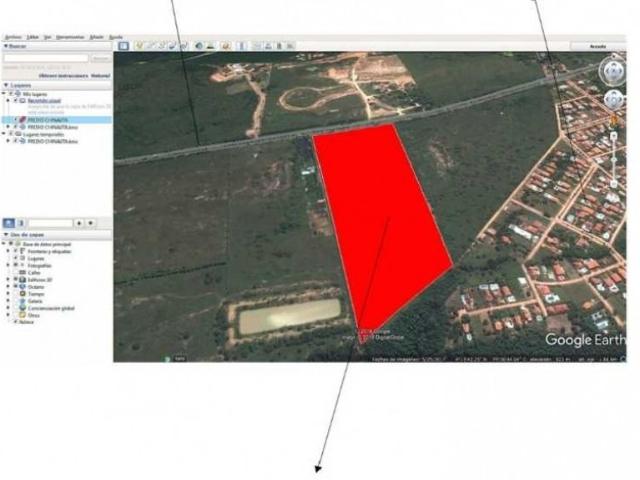Toggle the Fotografías layer checkbox

tap(16, 265)
